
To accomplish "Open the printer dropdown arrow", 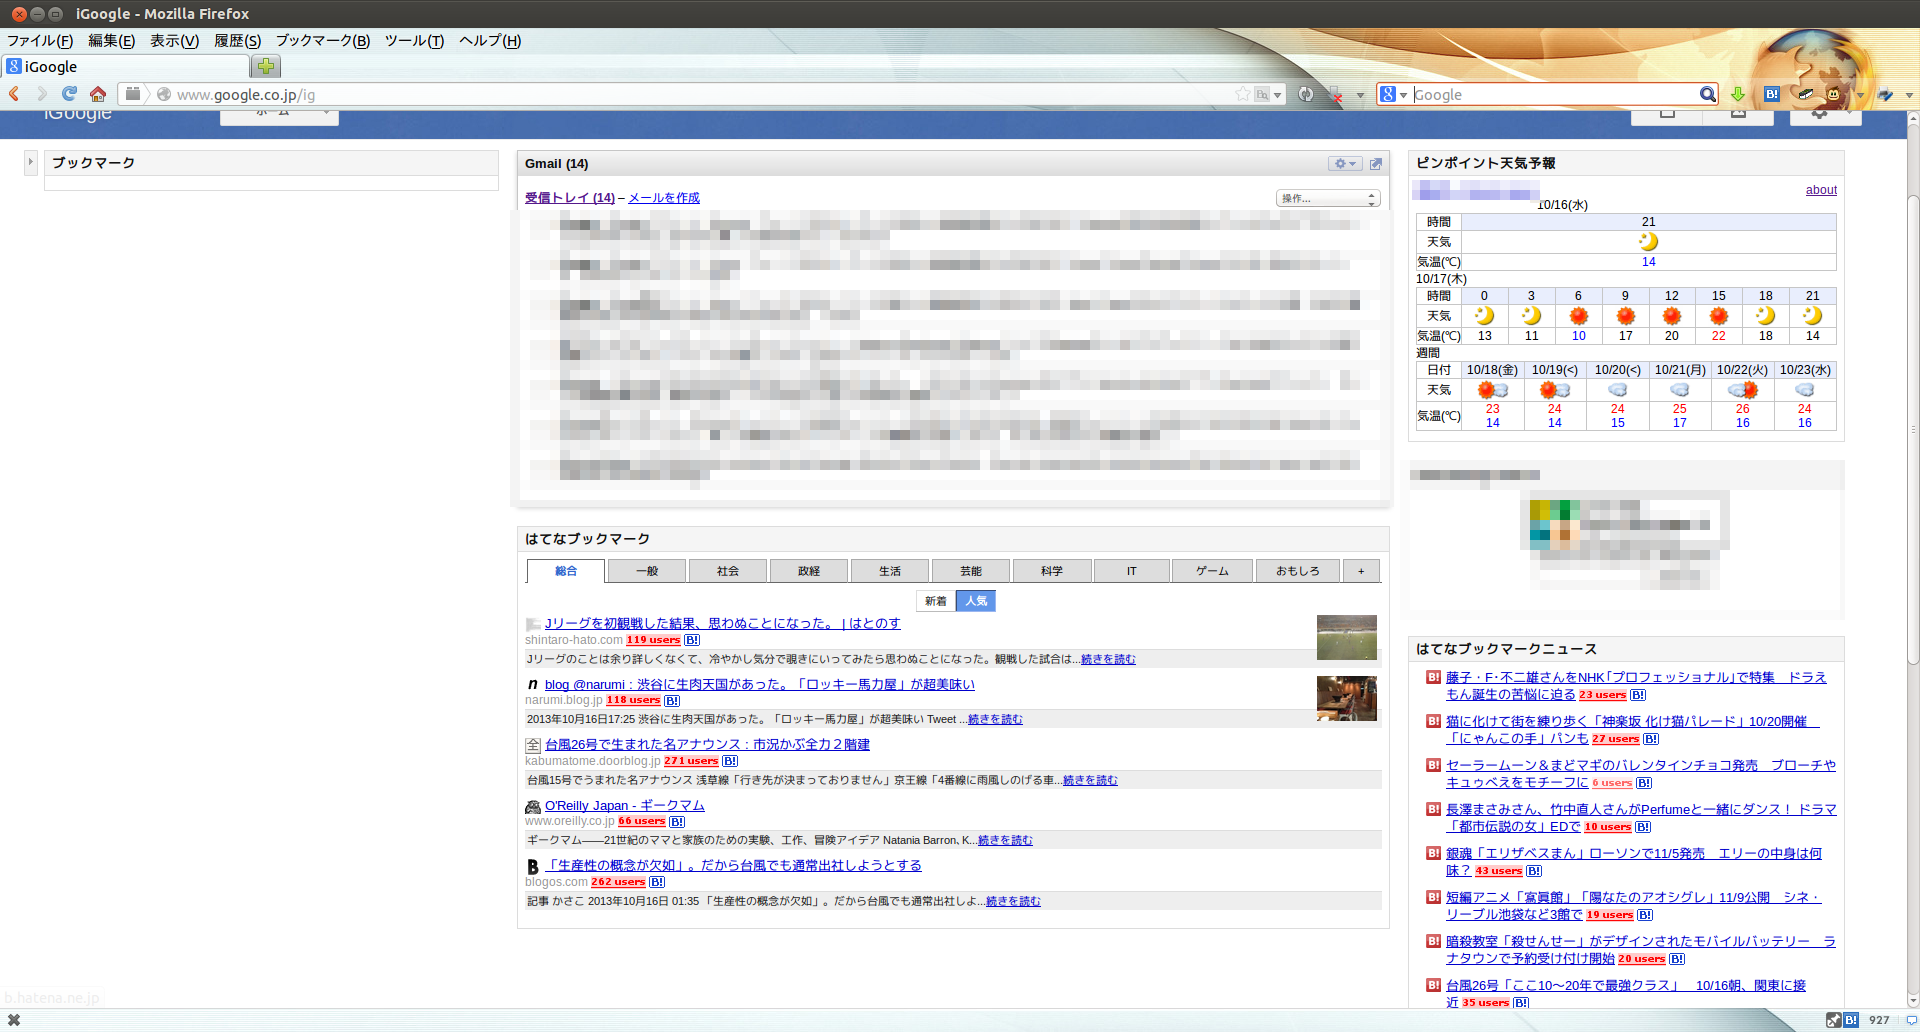I will 1909,95.
